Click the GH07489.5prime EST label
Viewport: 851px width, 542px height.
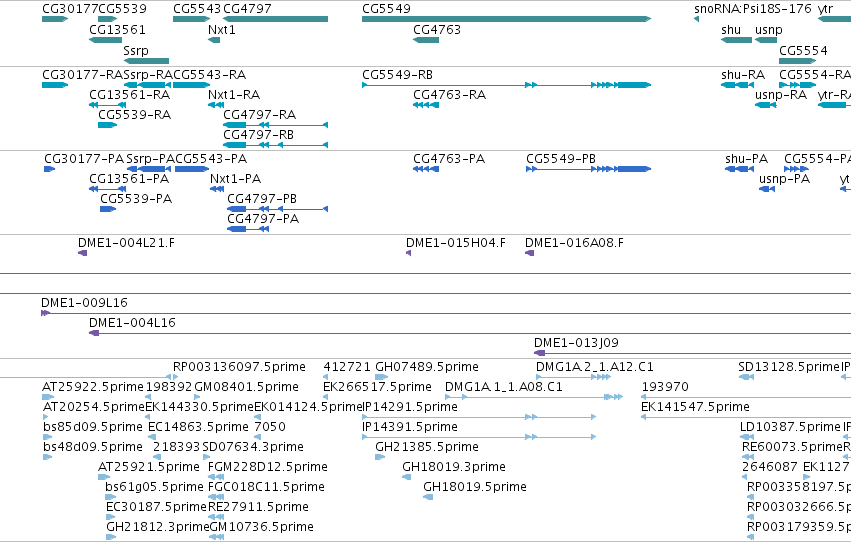point(427,367)
